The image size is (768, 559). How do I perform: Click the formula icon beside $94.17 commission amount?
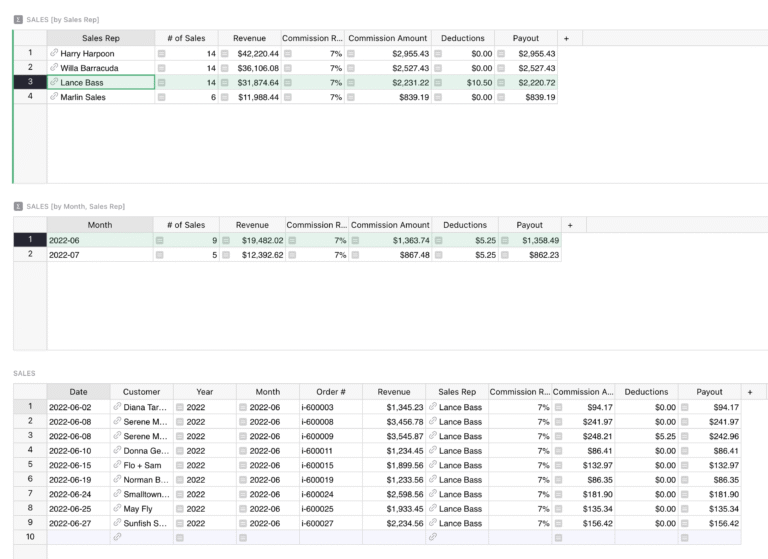pyautogui.click(x=558, y=407)
